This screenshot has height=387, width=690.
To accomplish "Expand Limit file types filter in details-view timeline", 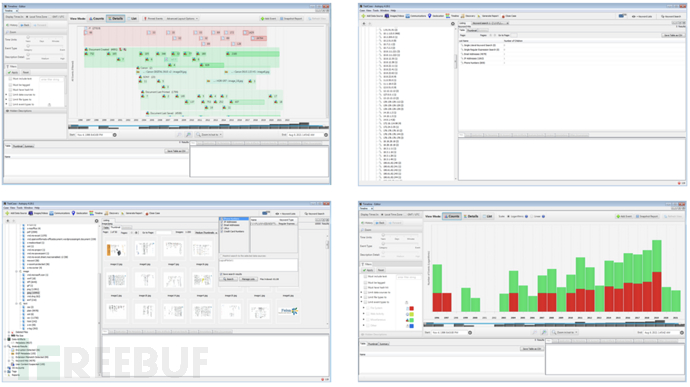I will [6, 100].
